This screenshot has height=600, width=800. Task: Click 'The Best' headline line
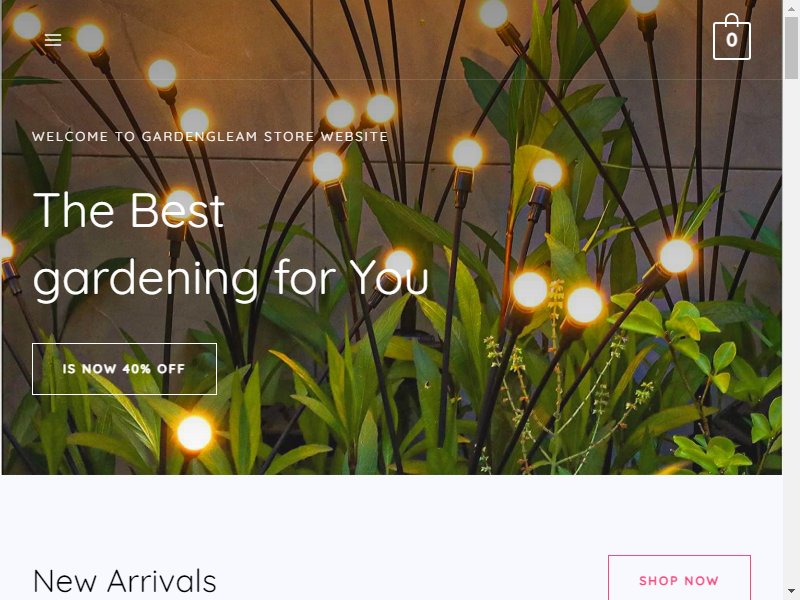[129, 210]
